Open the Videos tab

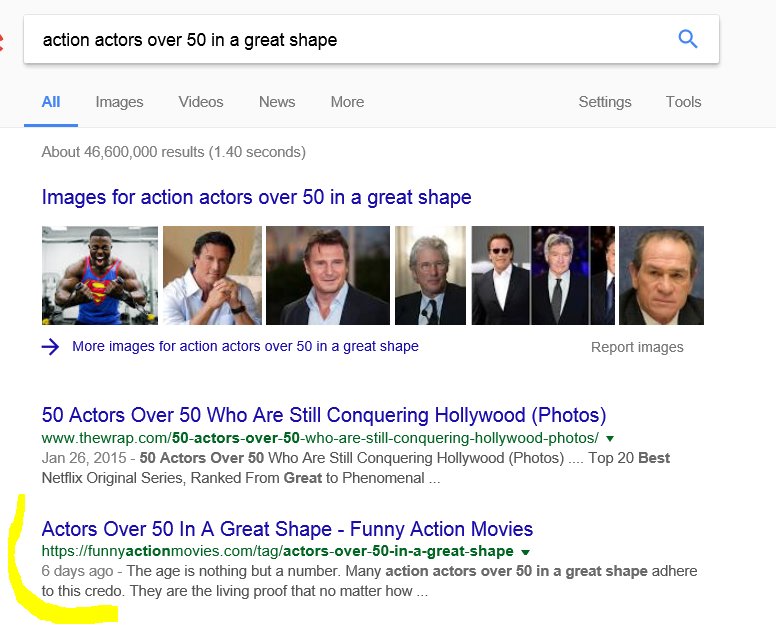click(201, 102)
